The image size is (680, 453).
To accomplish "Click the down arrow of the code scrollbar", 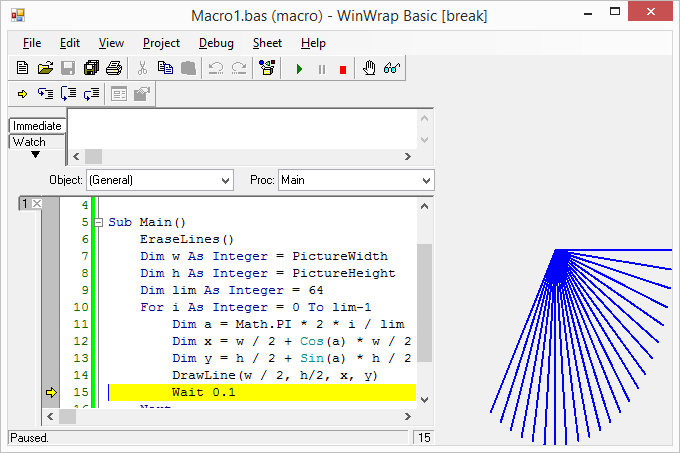I will [425, 400].
